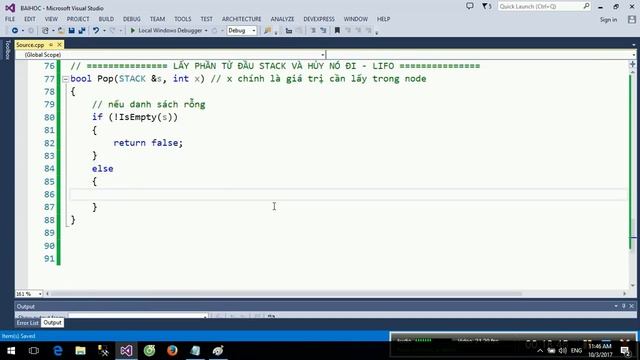
Task: Click the New Project toolbar icon
Action: pos(45,31)
